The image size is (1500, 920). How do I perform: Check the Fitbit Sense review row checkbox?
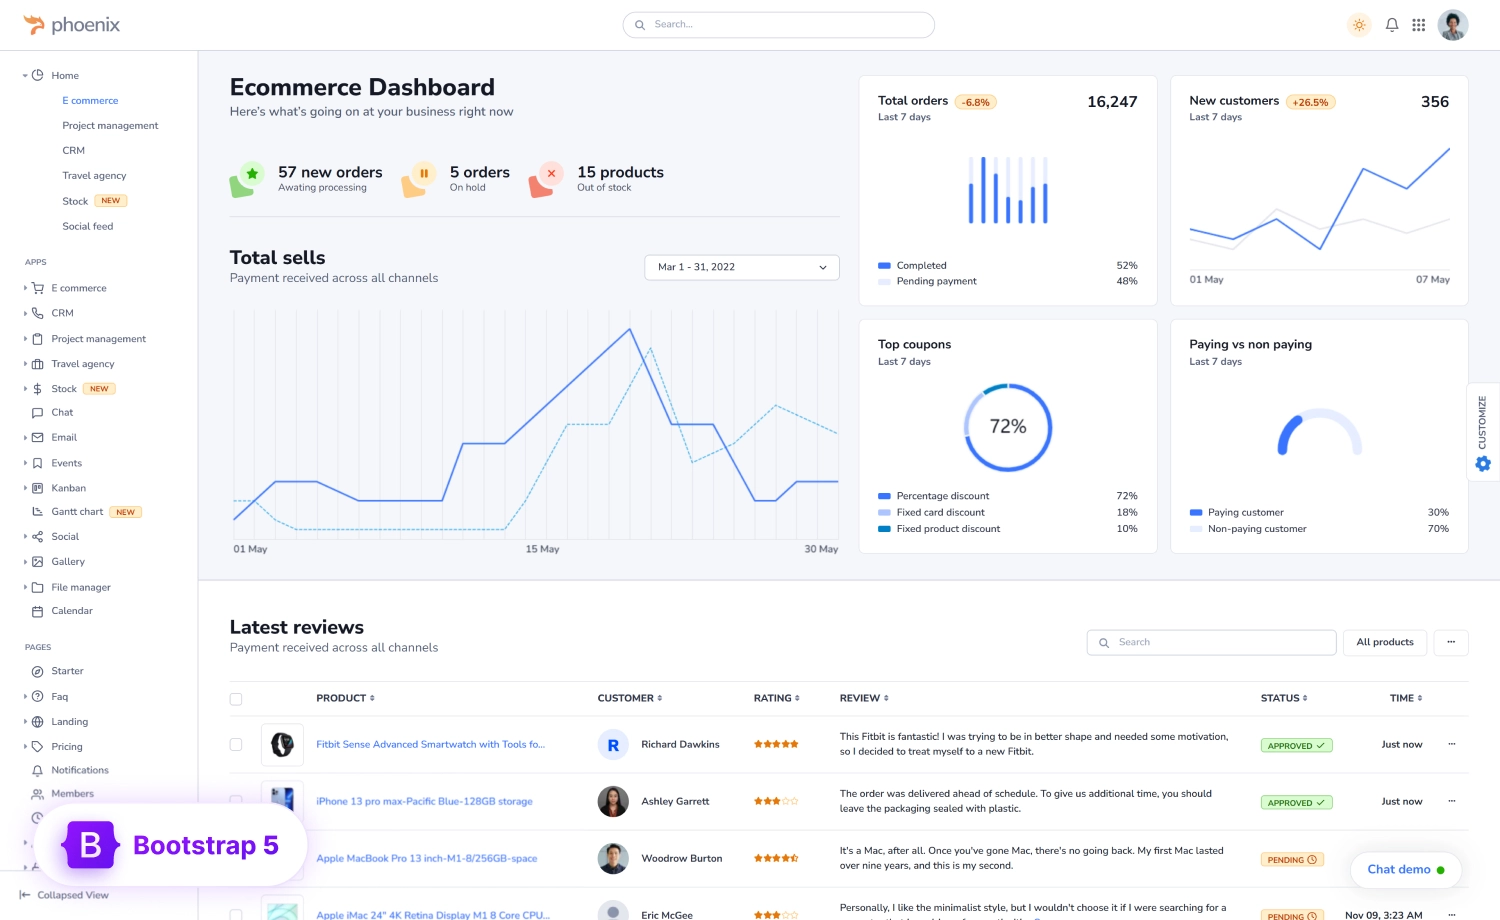236,744
